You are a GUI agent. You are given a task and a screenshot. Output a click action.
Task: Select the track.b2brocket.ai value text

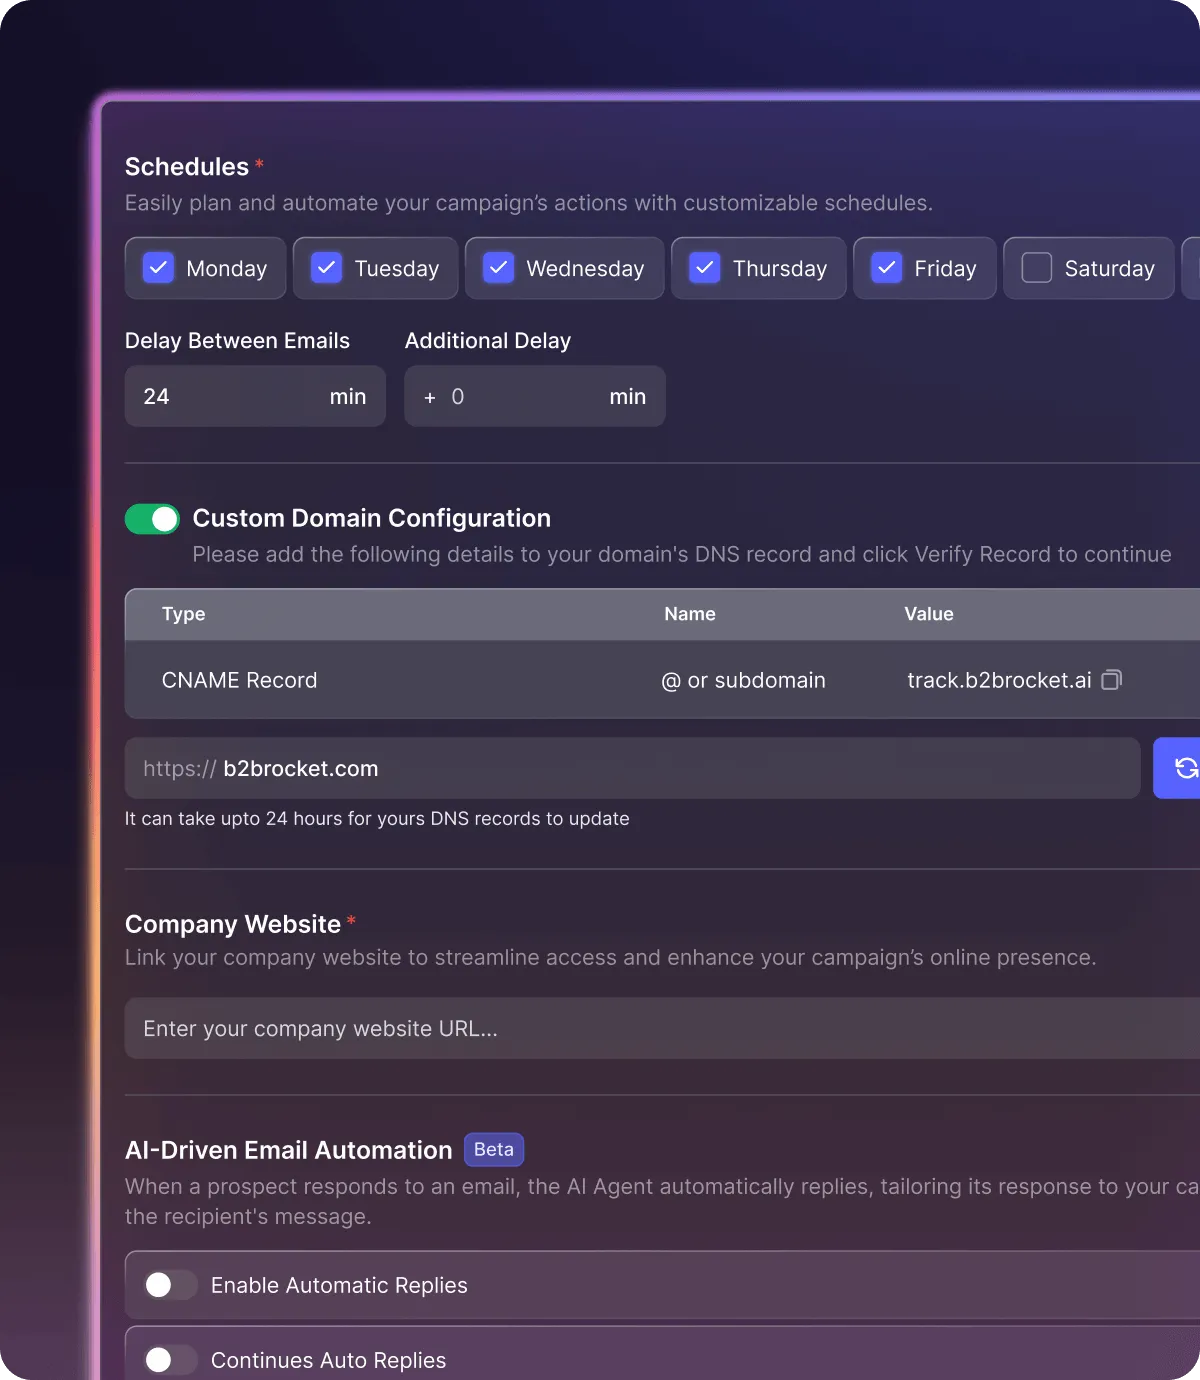tap(998, 680)
